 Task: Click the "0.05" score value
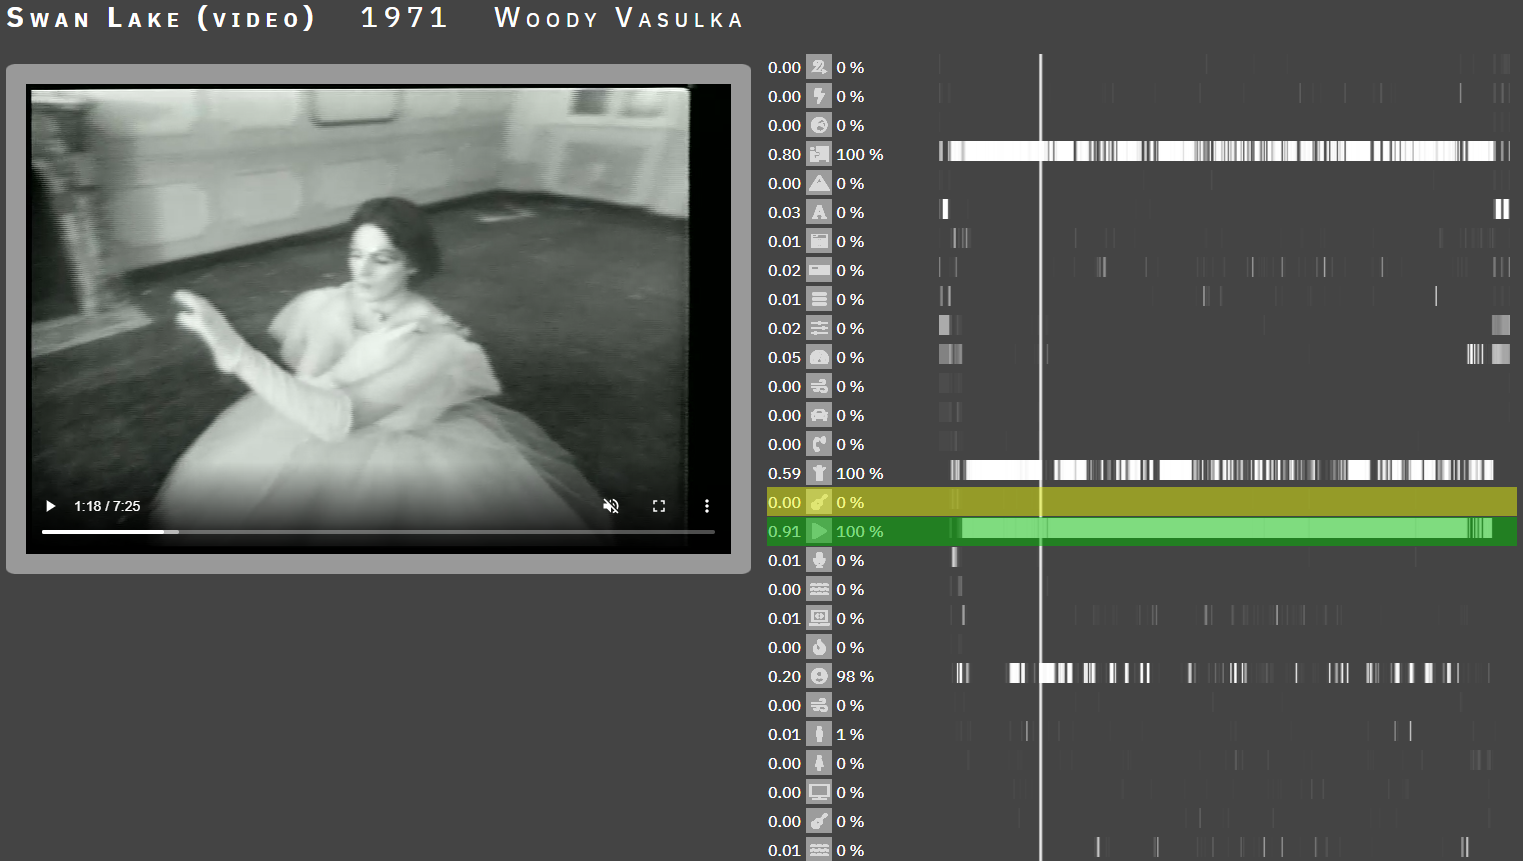tap(784, 357)
